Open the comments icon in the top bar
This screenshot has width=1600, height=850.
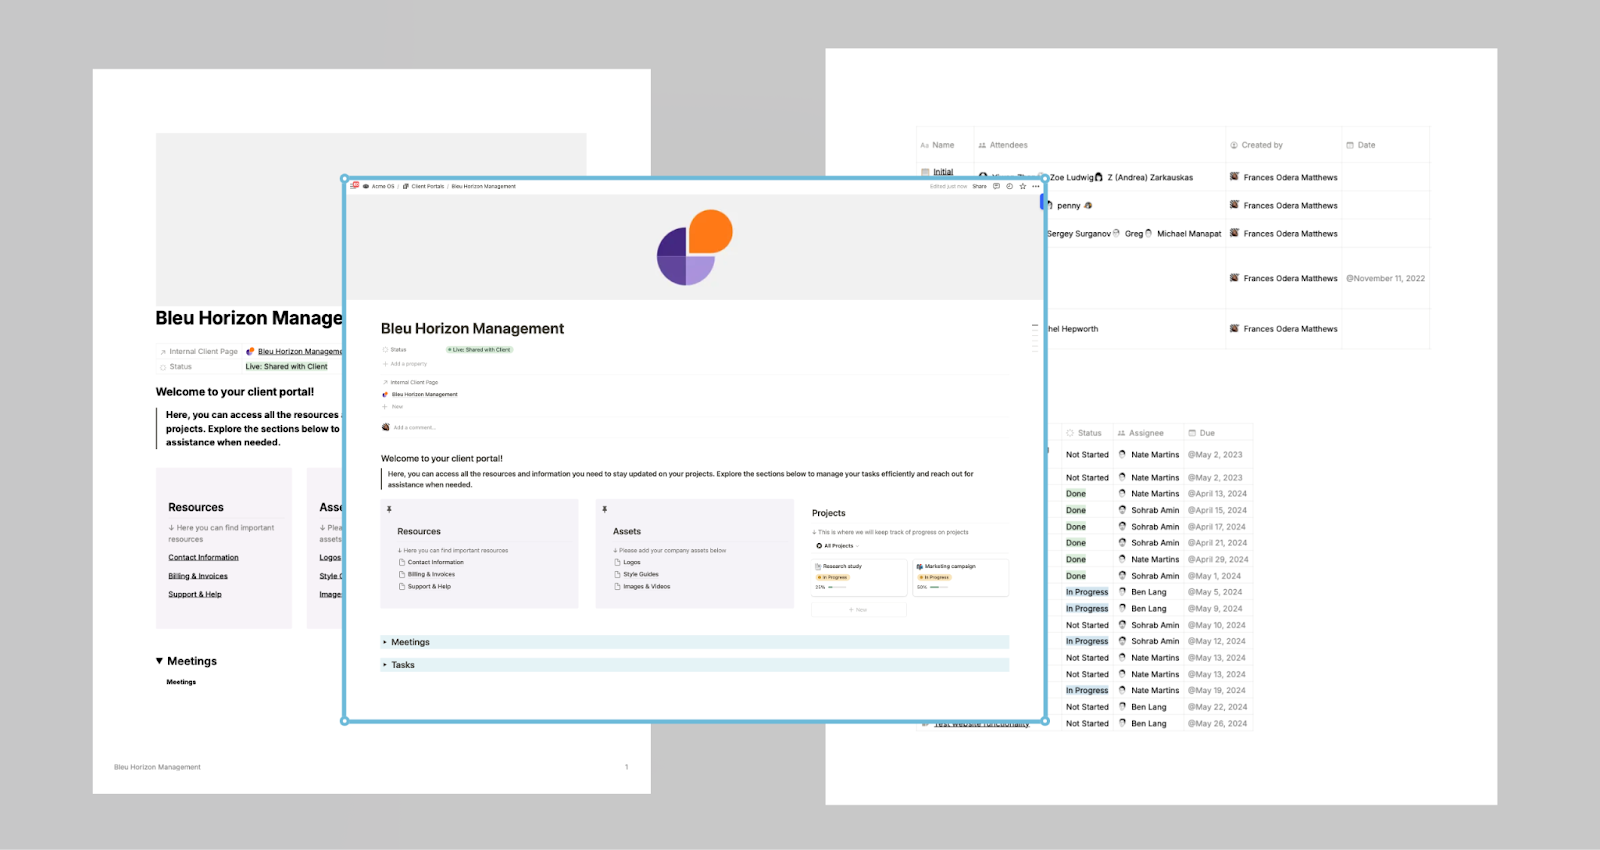click(x=996, y=186)
